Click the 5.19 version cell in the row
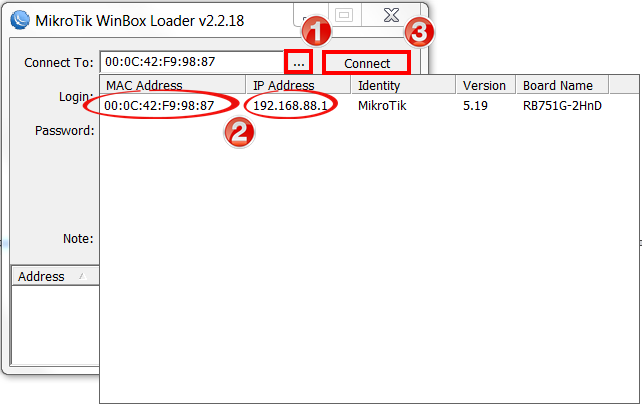Viewport: 642px width, 406px height. [475, 106]
